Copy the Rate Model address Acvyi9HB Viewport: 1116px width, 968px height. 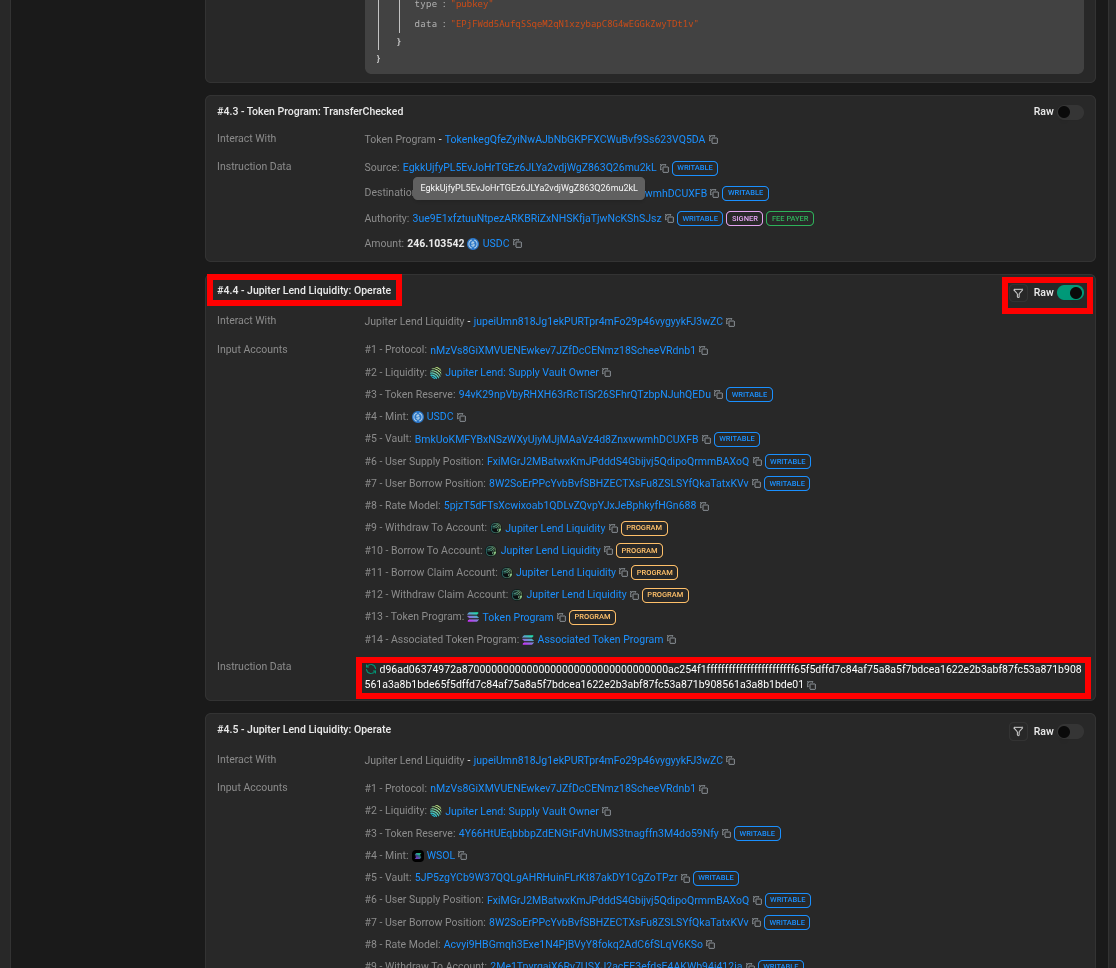coord(710,945)
